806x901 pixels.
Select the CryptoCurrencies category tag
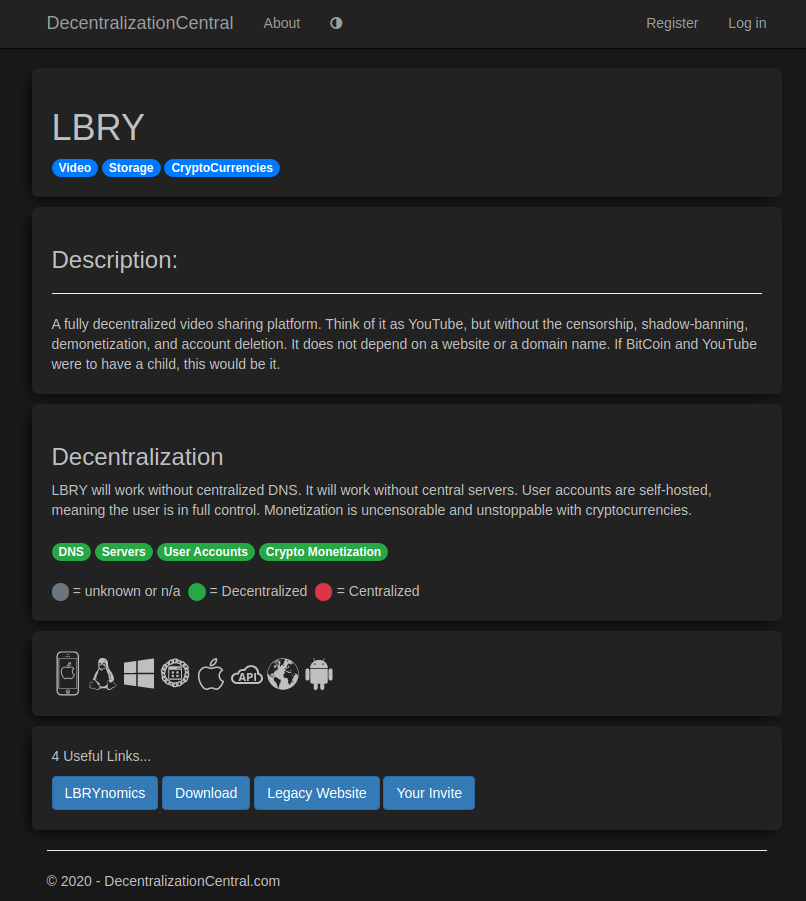[222, 168]
